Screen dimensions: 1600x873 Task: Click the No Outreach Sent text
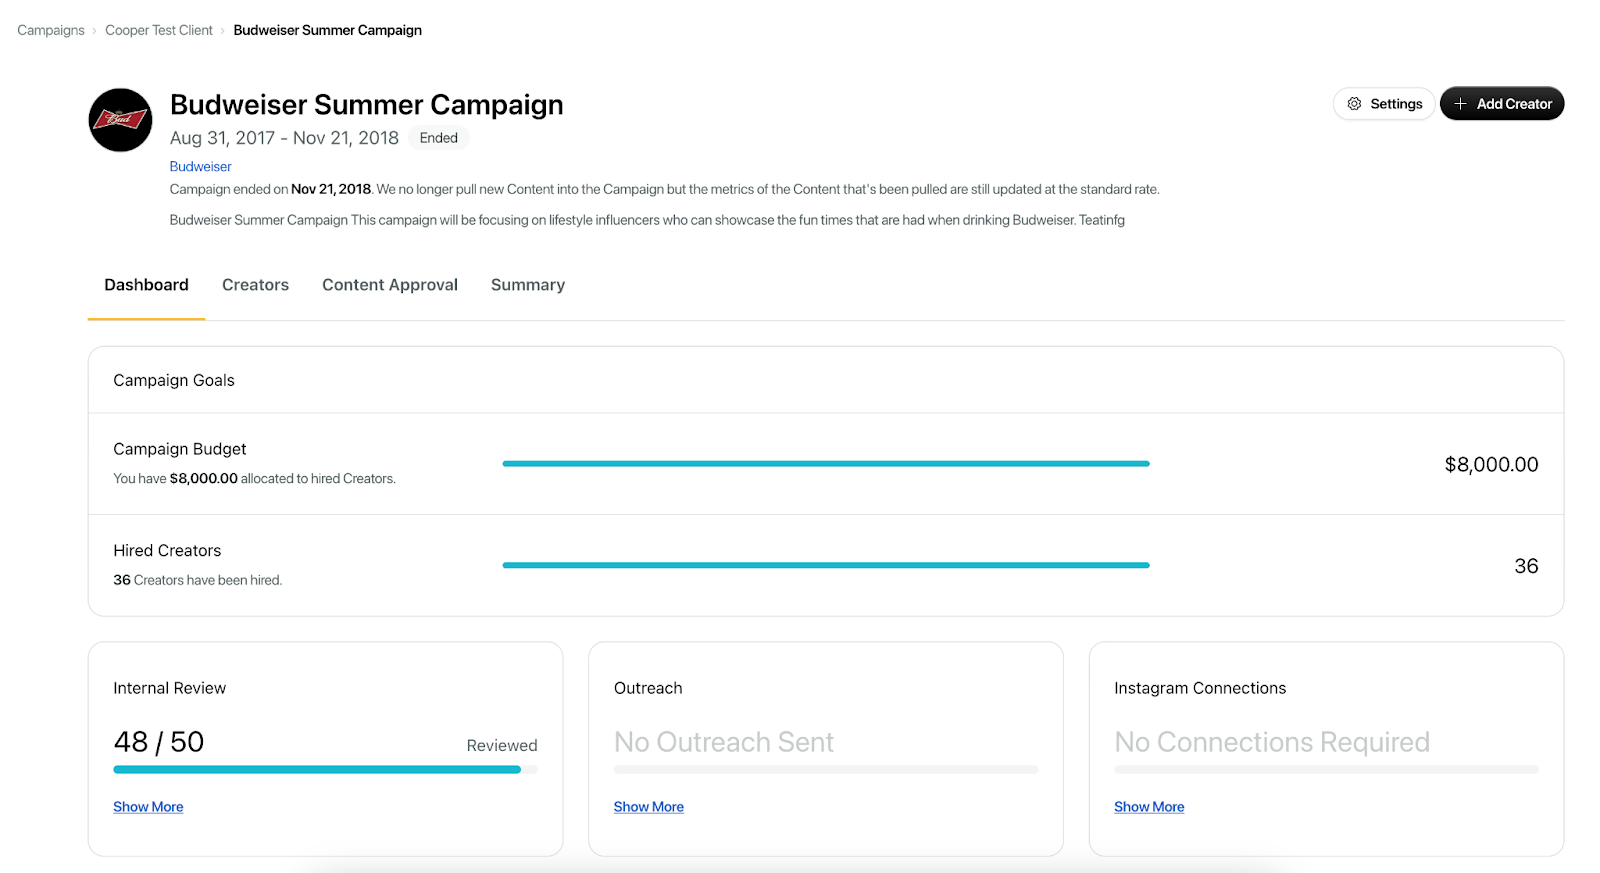click(x=724, y=742)
